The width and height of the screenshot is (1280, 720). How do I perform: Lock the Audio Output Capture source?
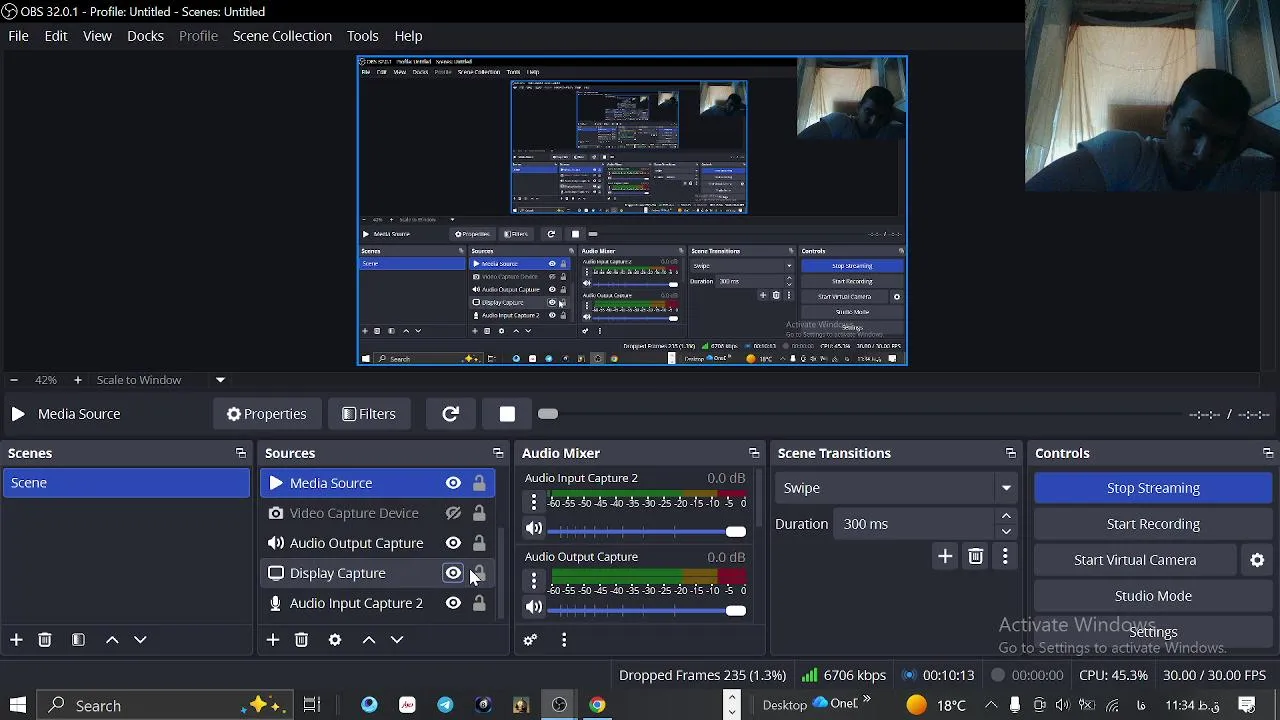(479, 543)
